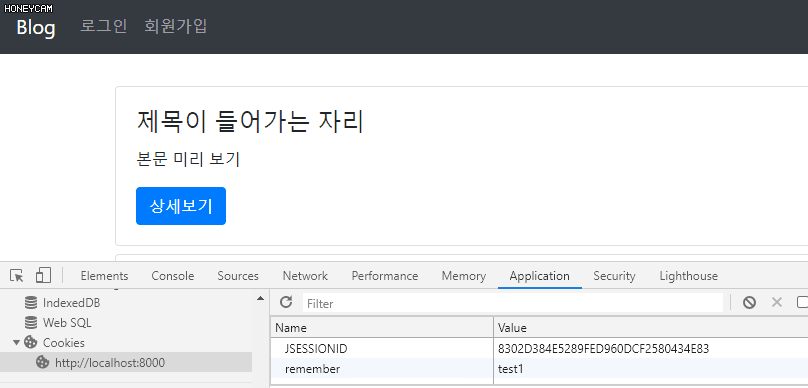Select the IndexedDB tree item
Screen dimensions: 808x388
72,303
